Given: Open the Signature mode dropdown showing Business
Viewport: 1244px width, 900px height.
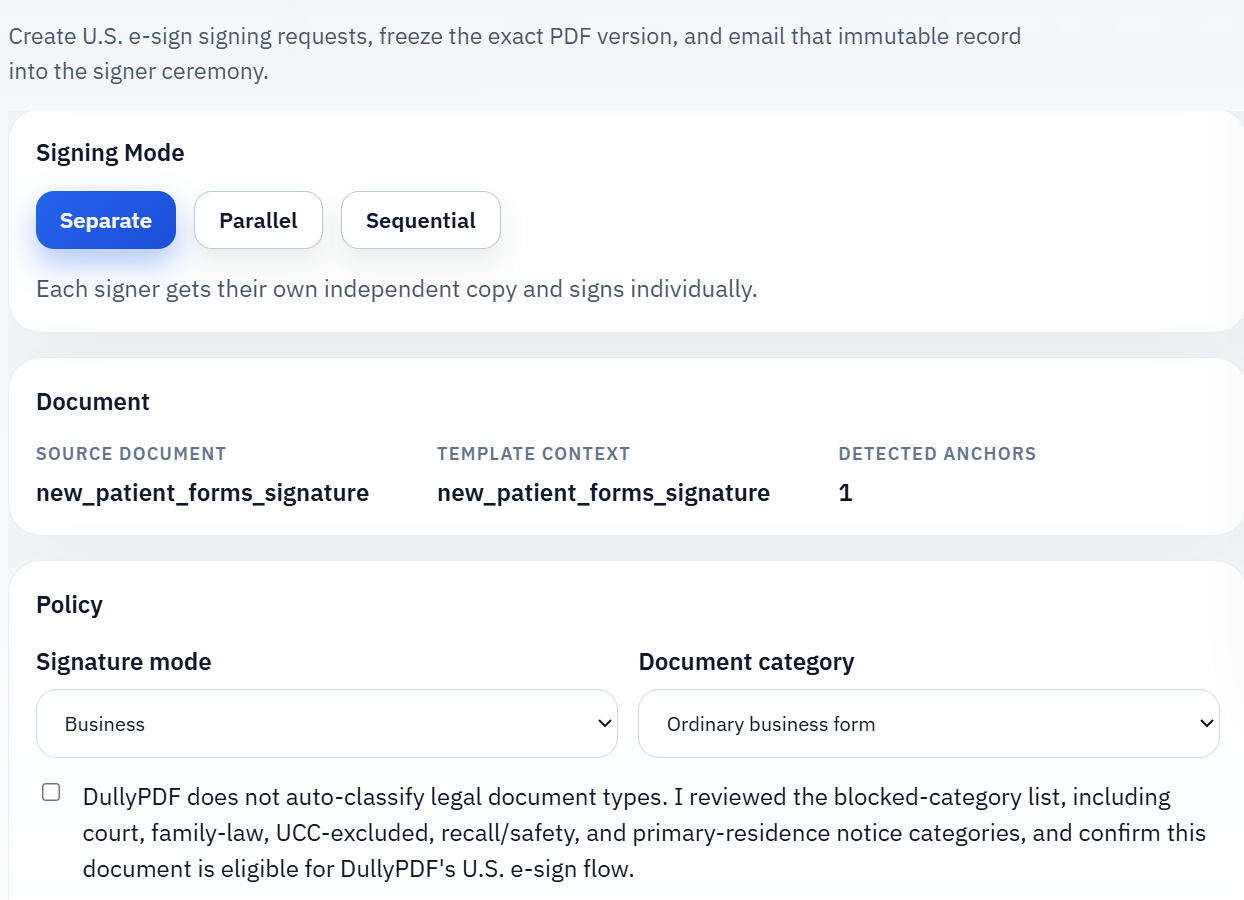Looking at the screenshot, I should [x=327, y=723].
